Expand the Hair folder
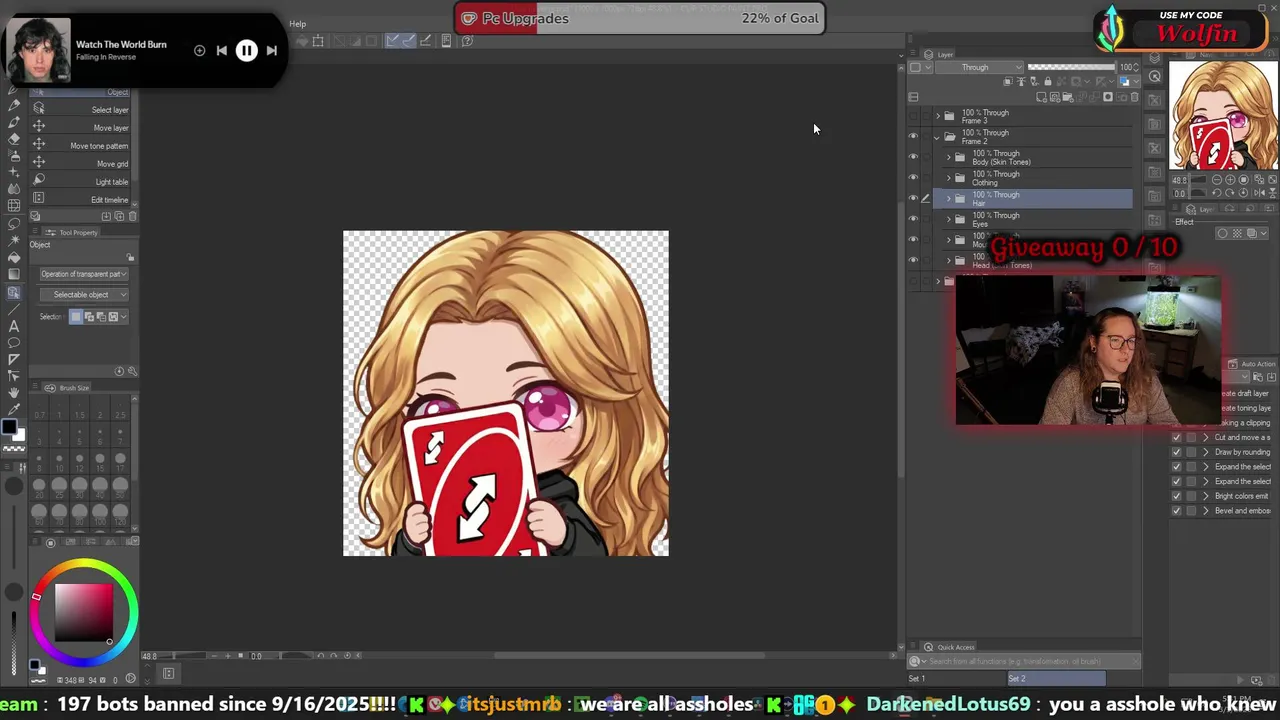 (949, 198)
